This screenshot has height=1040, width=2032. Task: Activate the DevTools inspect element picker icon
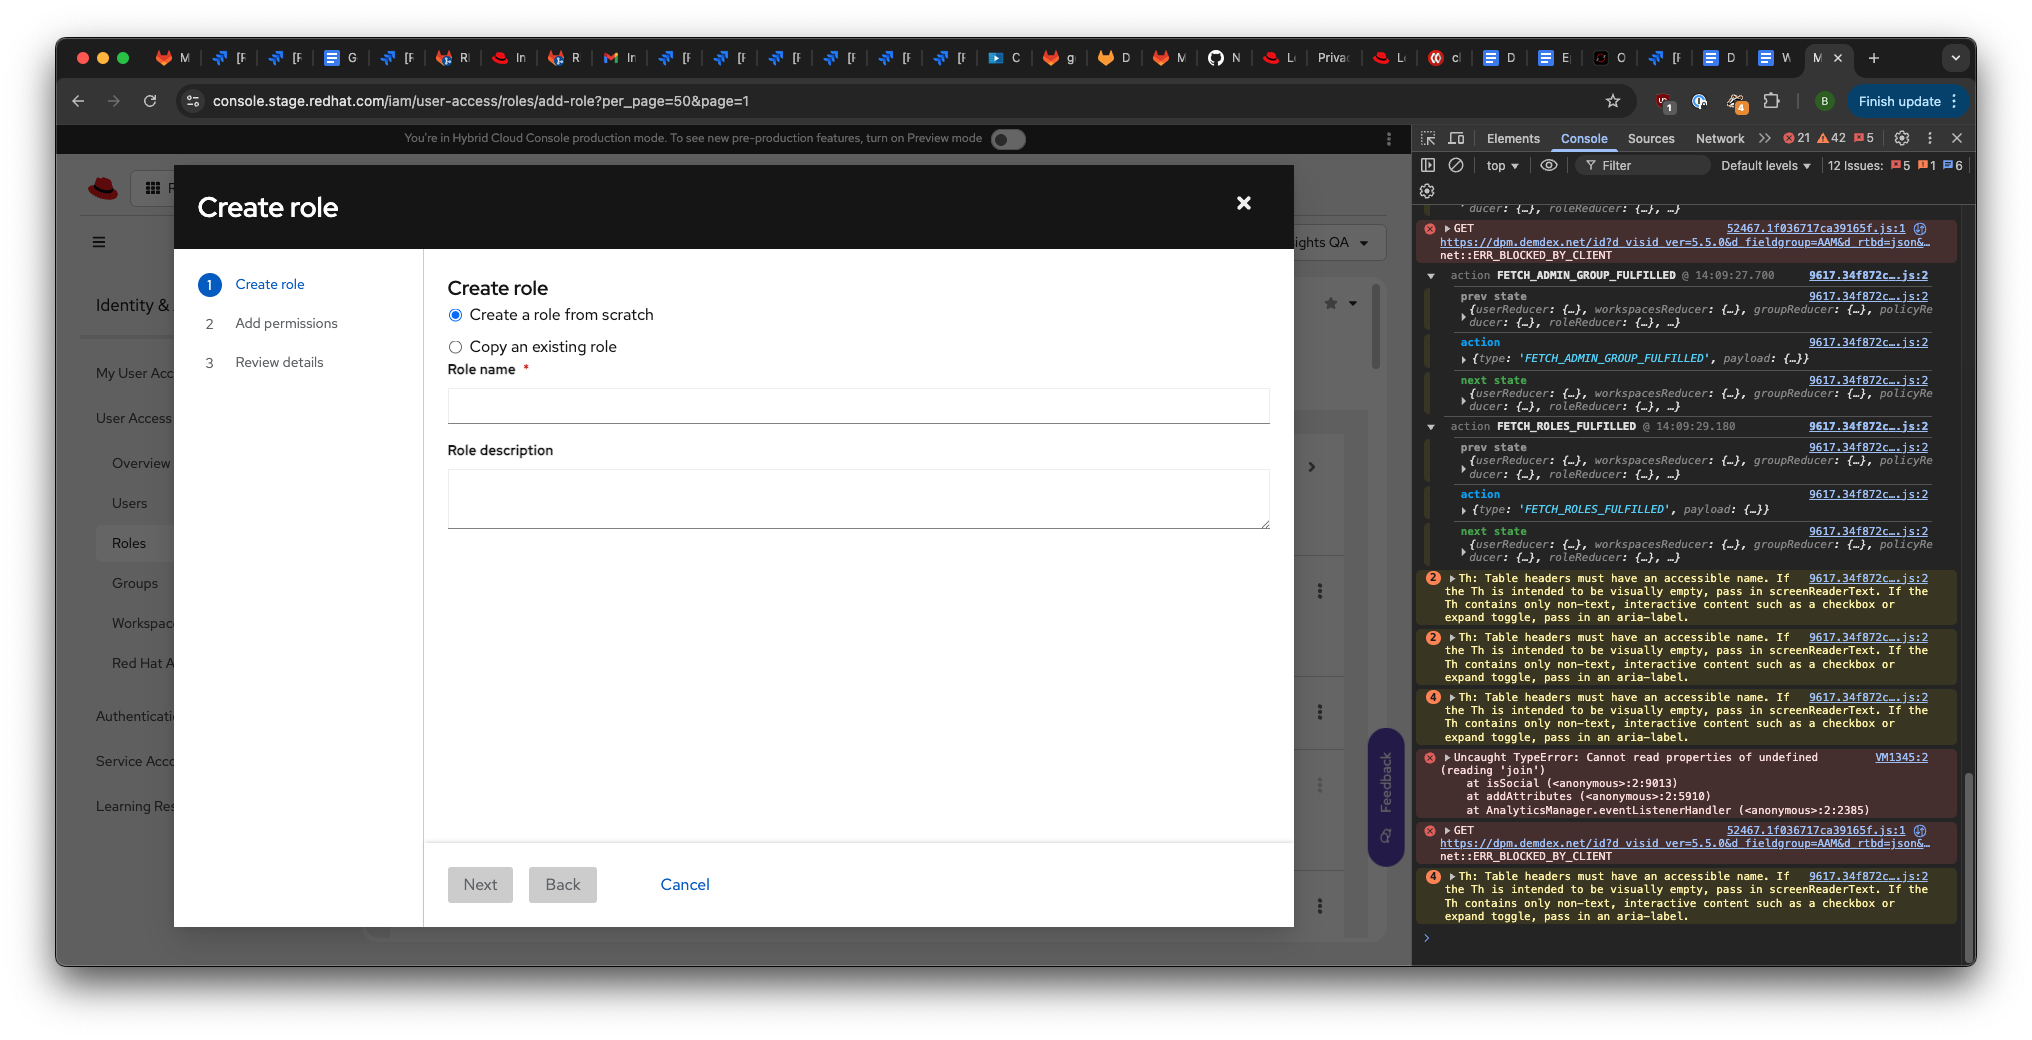click(1428, 138)
